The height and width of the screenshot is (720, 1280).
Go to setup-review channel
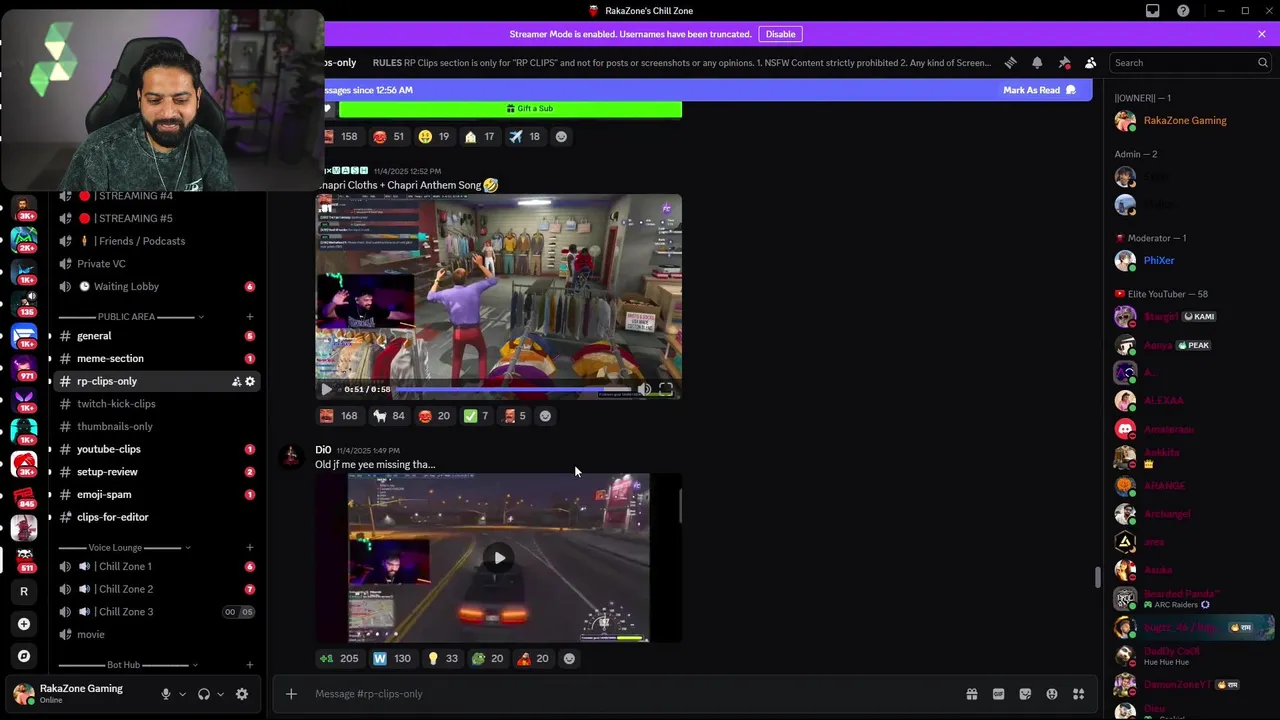click(x=156, y=472)
